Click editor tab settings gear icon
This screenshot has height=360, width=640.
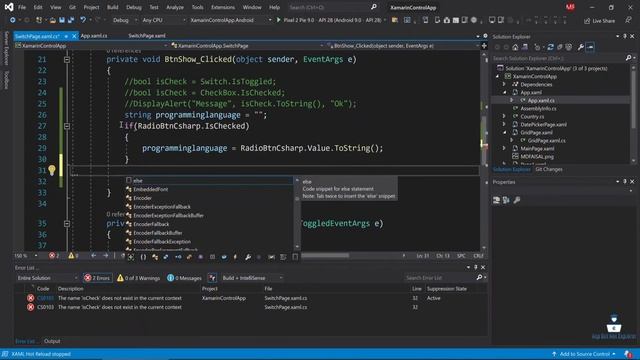[x=485, y=36]
